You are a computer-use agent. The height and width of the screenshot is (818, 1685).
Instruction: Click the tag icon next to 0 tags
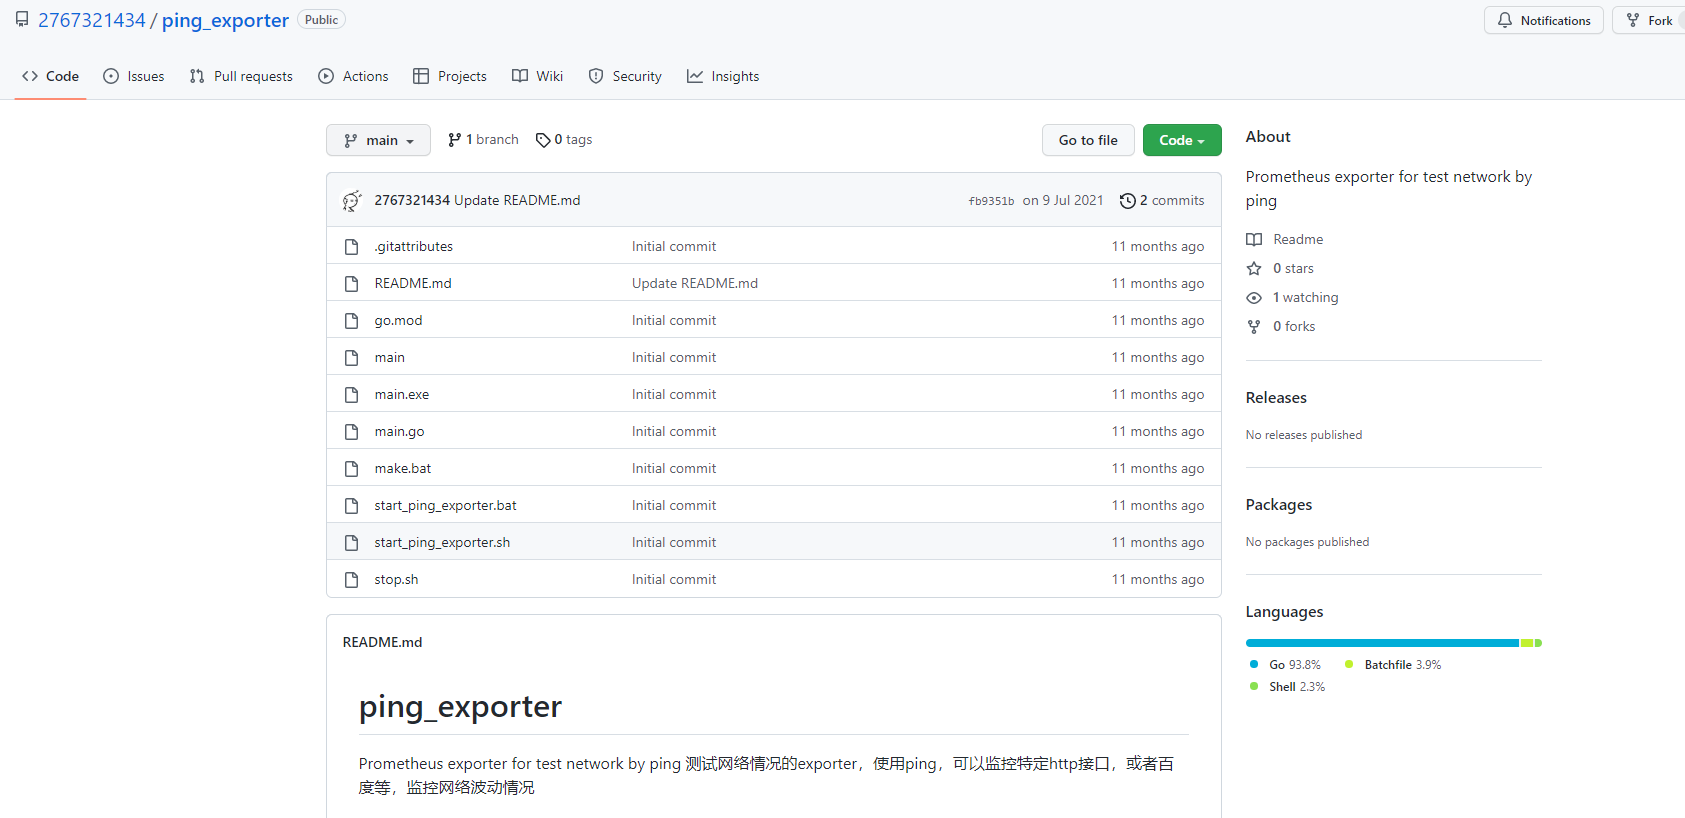543,140
